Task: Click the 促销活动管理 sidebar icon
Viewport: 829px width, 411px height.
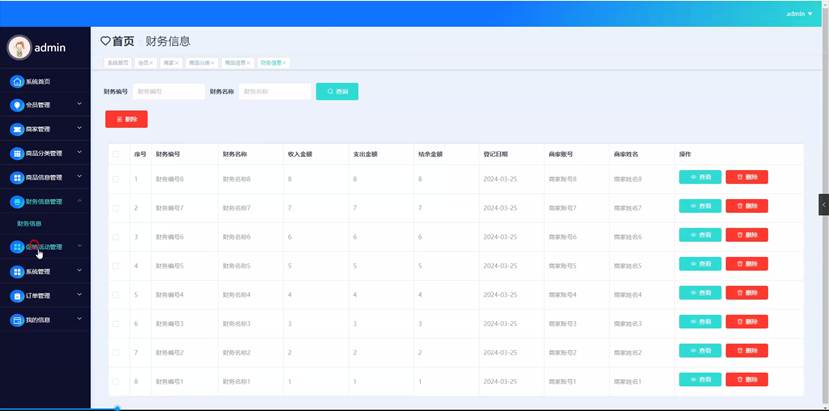Action: (17, 247)
